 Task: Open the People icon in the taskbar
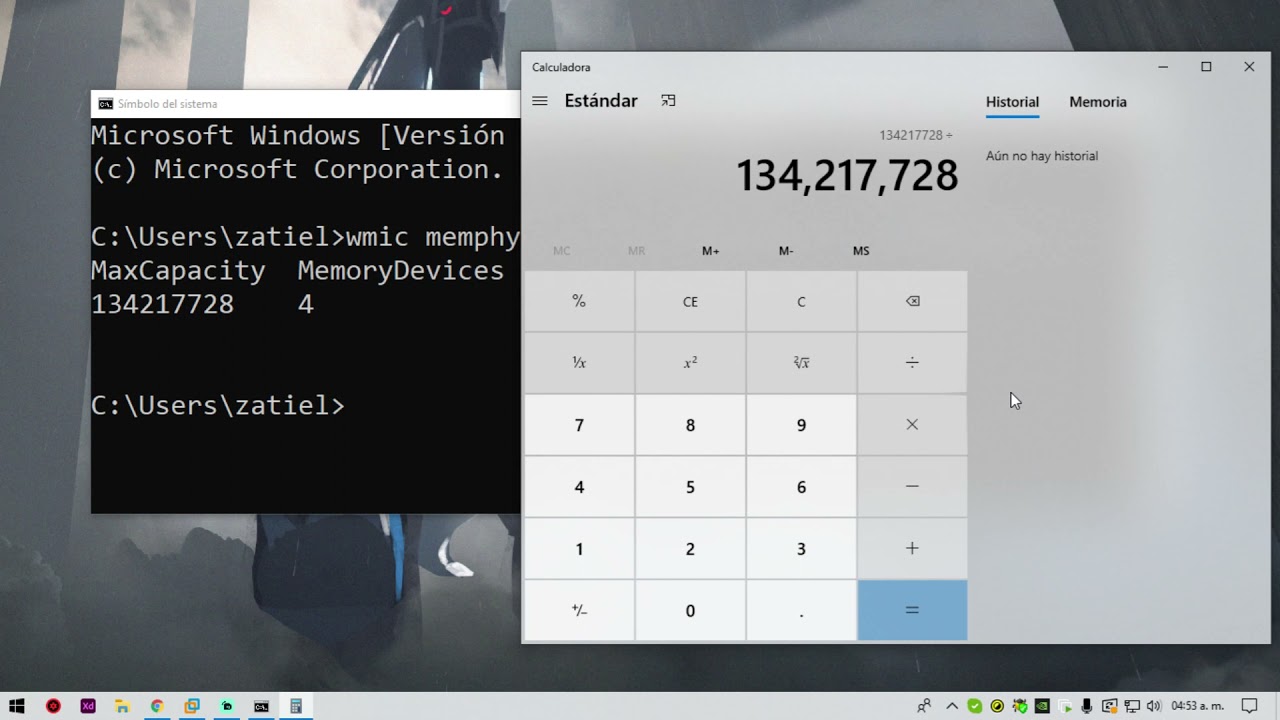[x=924, y=706]
